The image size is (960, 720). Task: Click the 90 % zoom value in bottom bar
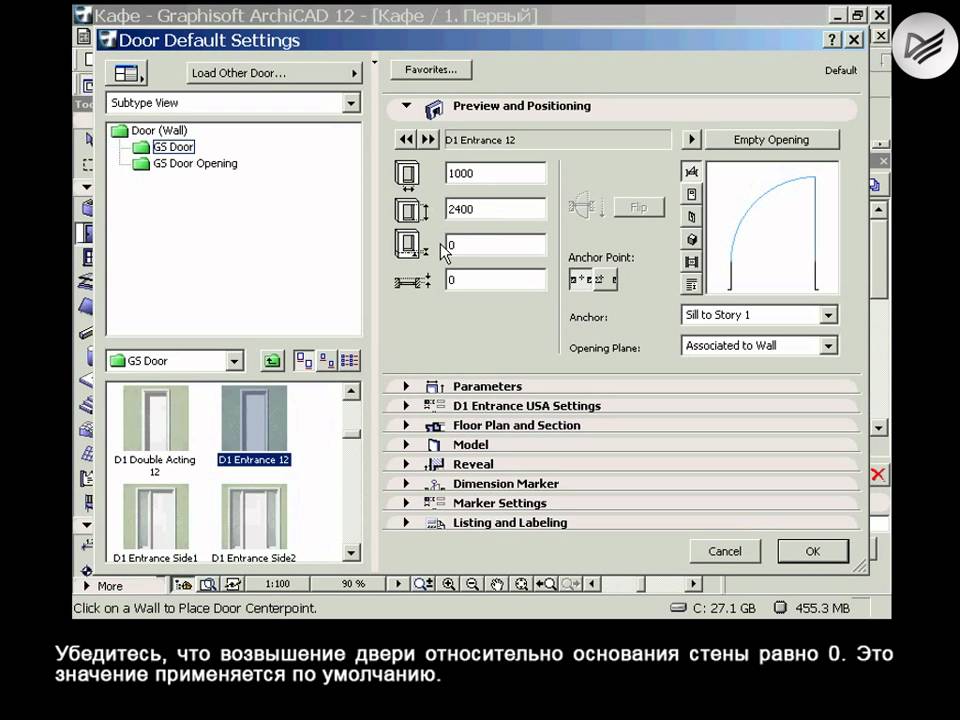[x=353, y=584]
